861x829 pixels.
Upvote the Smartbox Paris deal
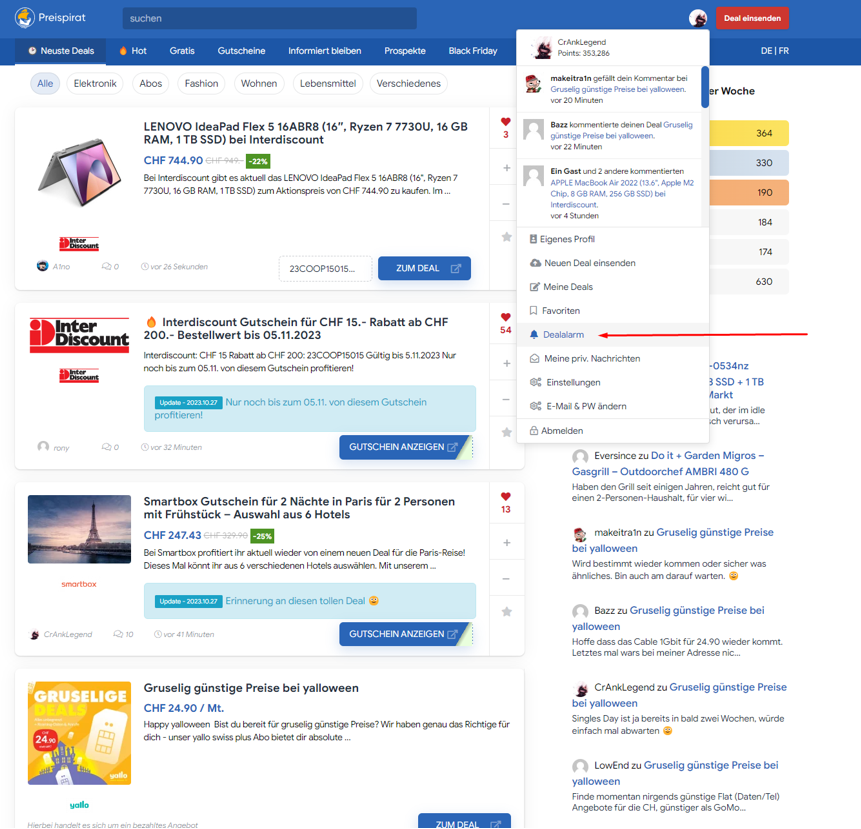click(506, 542)
